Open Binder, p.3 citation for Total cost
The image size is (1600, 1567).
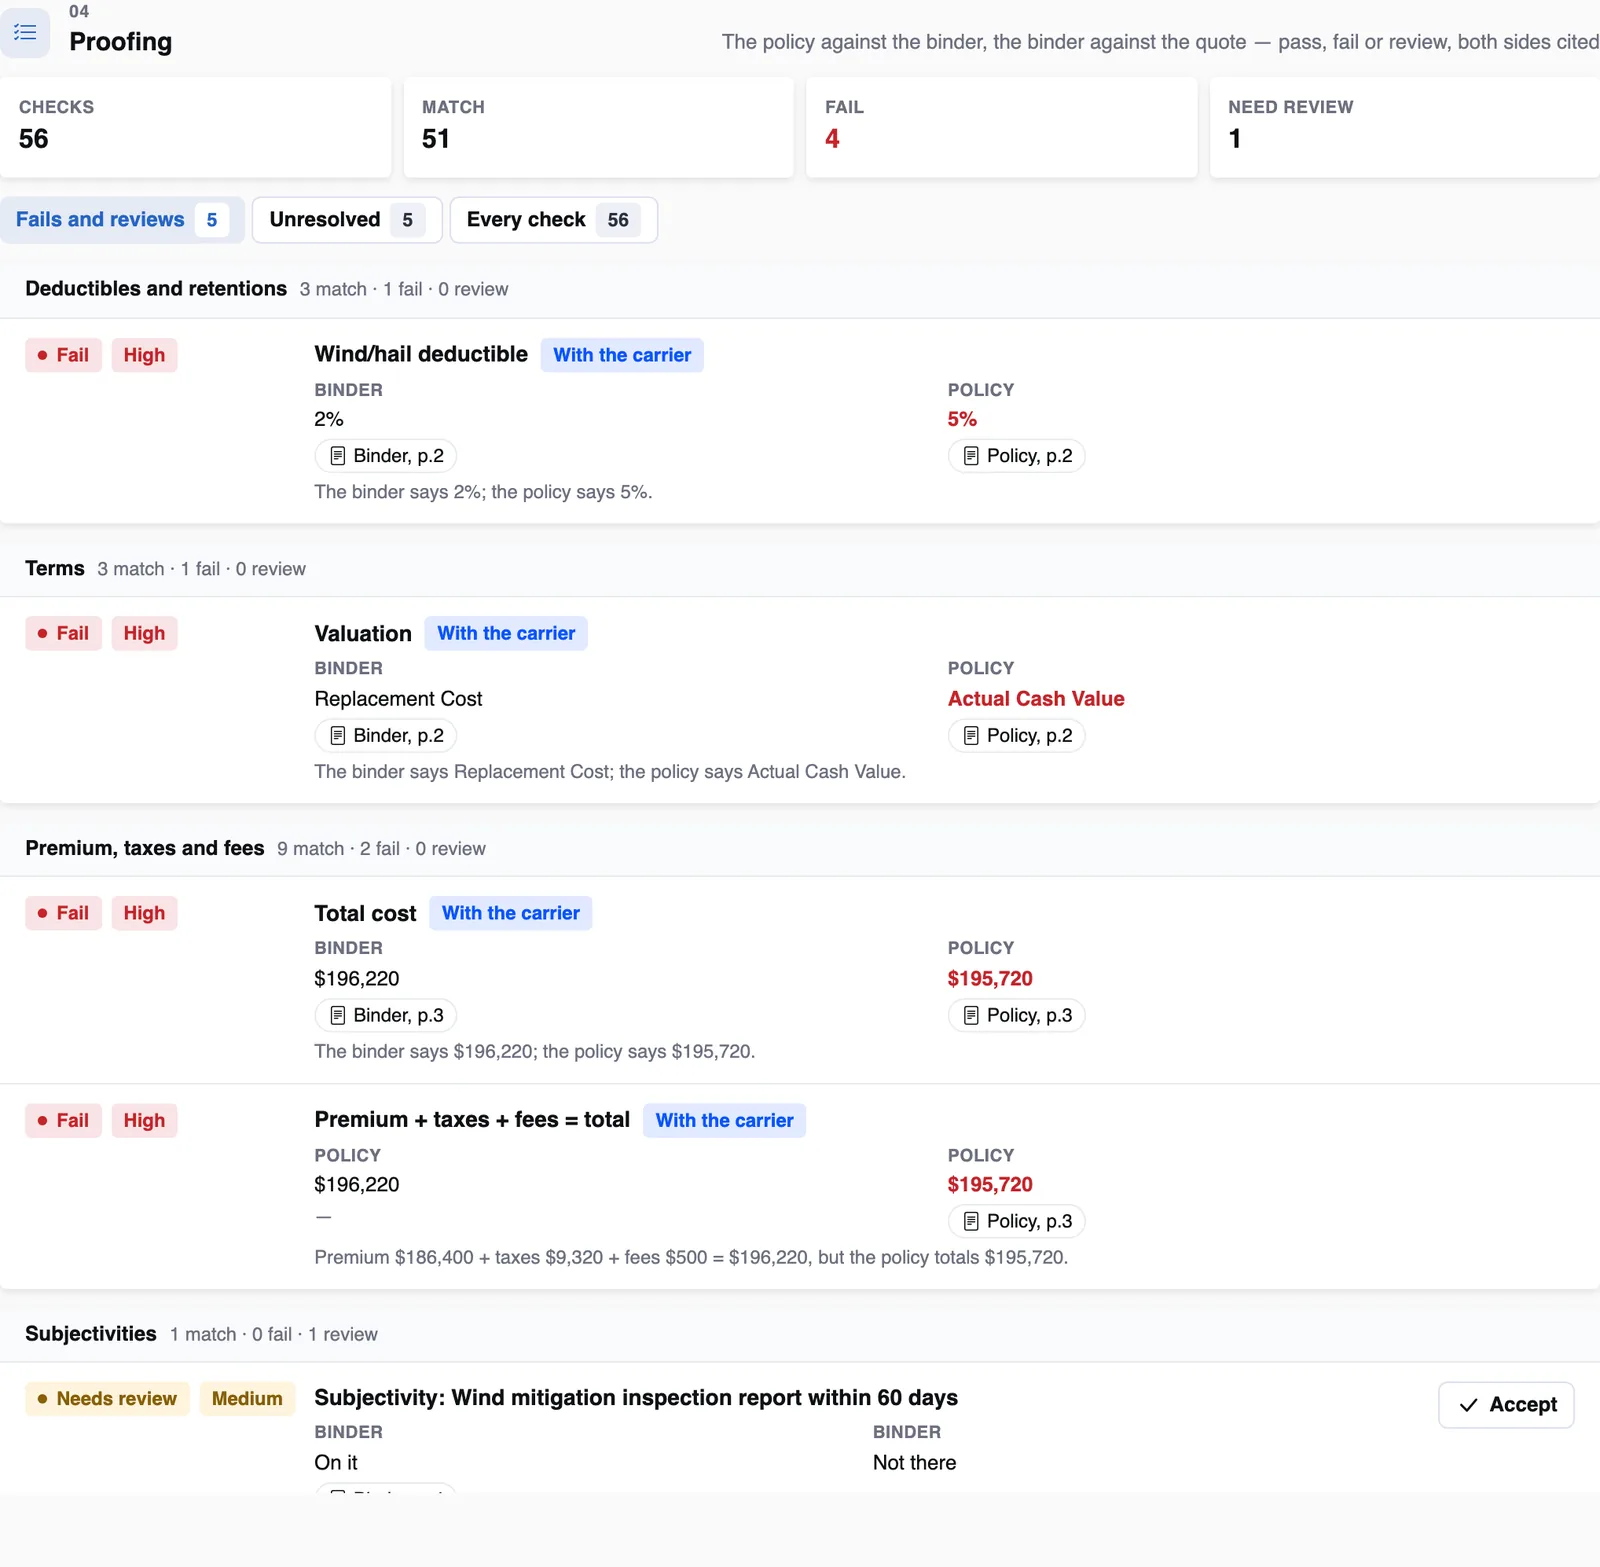(x=386, y=1016)
